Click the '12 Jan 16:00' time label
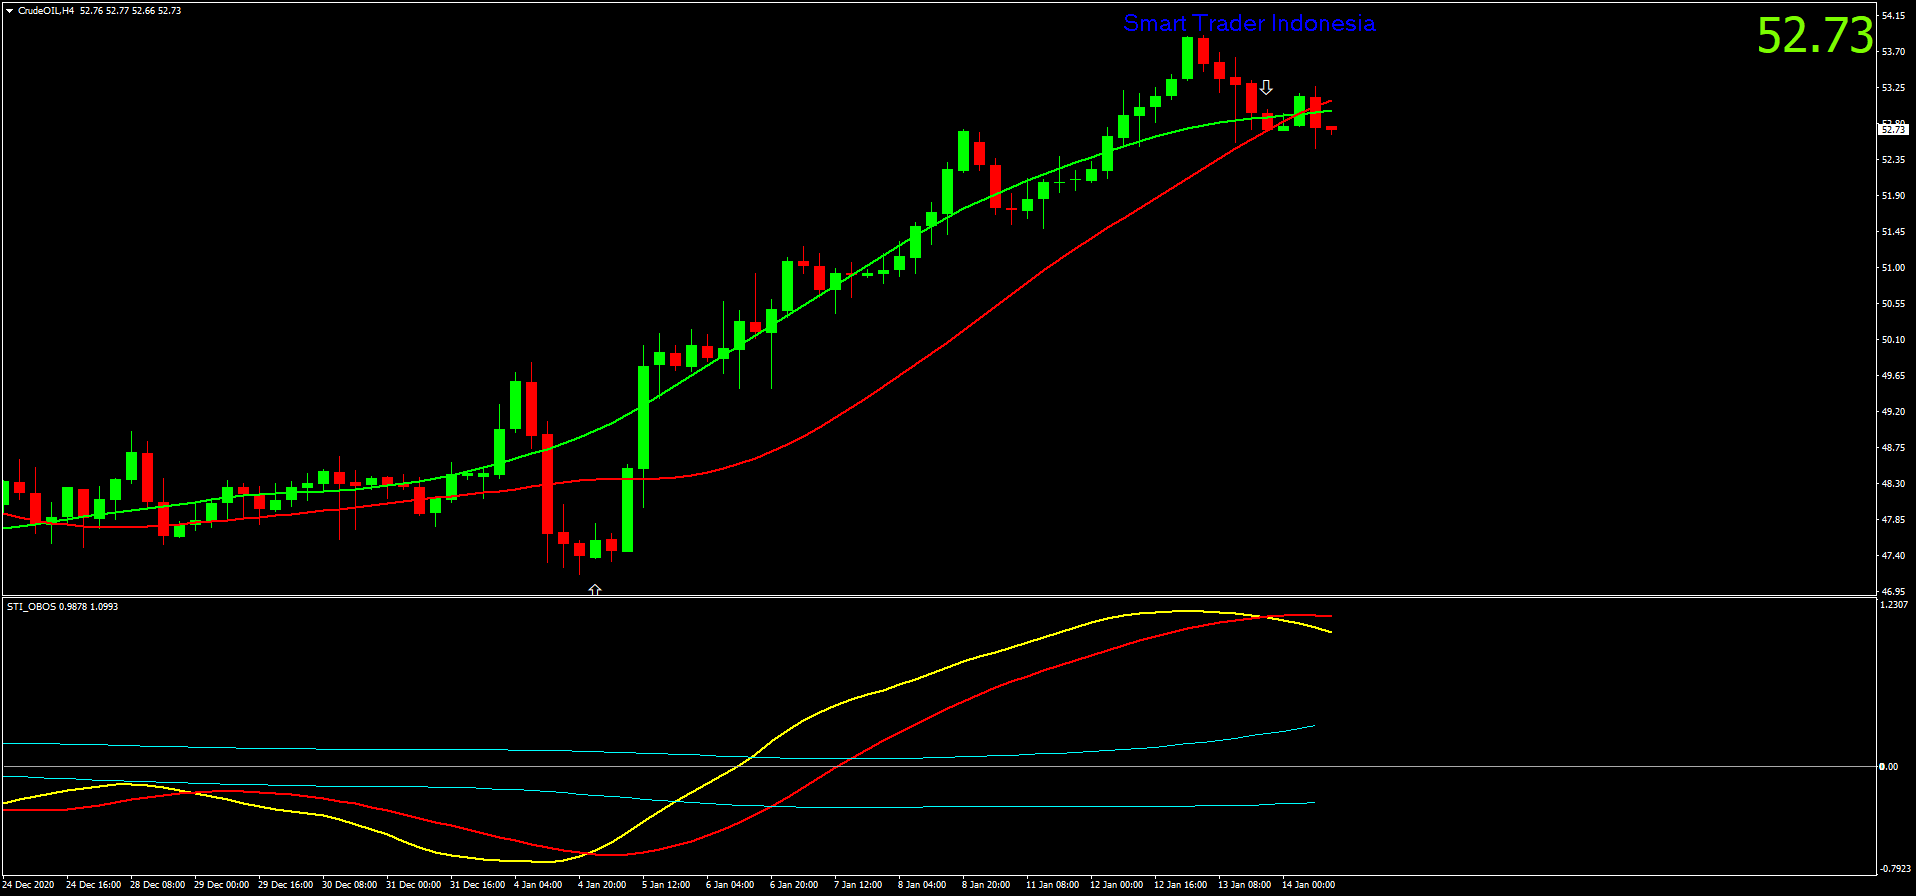Viewport: 1916px width, 896px height. 1180,885
